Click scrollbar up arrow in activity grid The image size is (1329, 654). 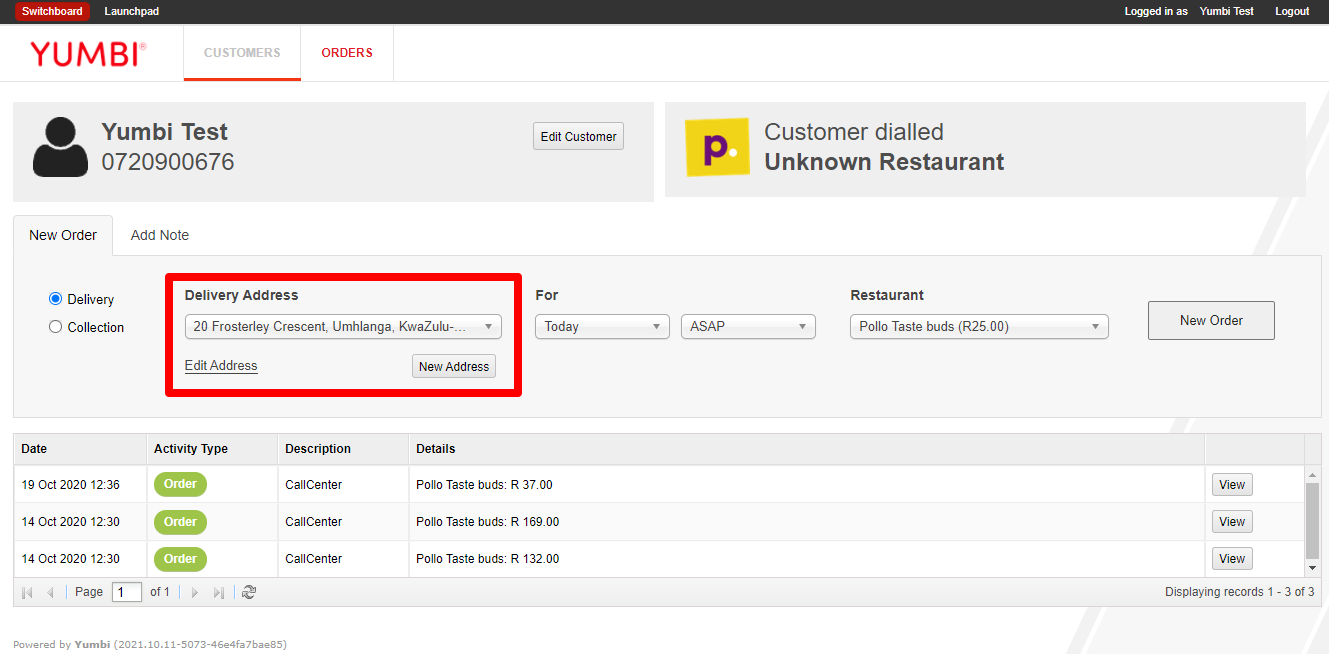[x=1313, y=474]
